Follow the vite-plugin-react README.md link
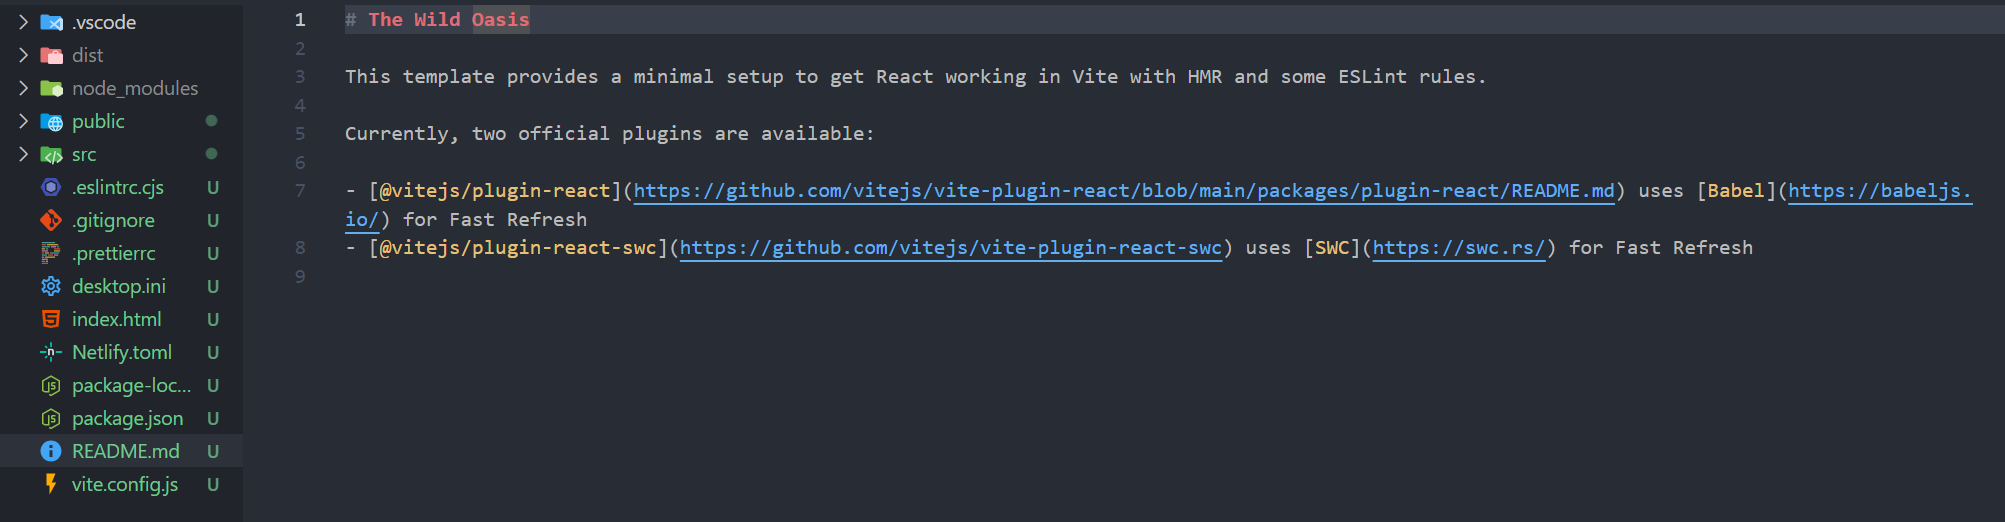 click(x=1124, y=191)
